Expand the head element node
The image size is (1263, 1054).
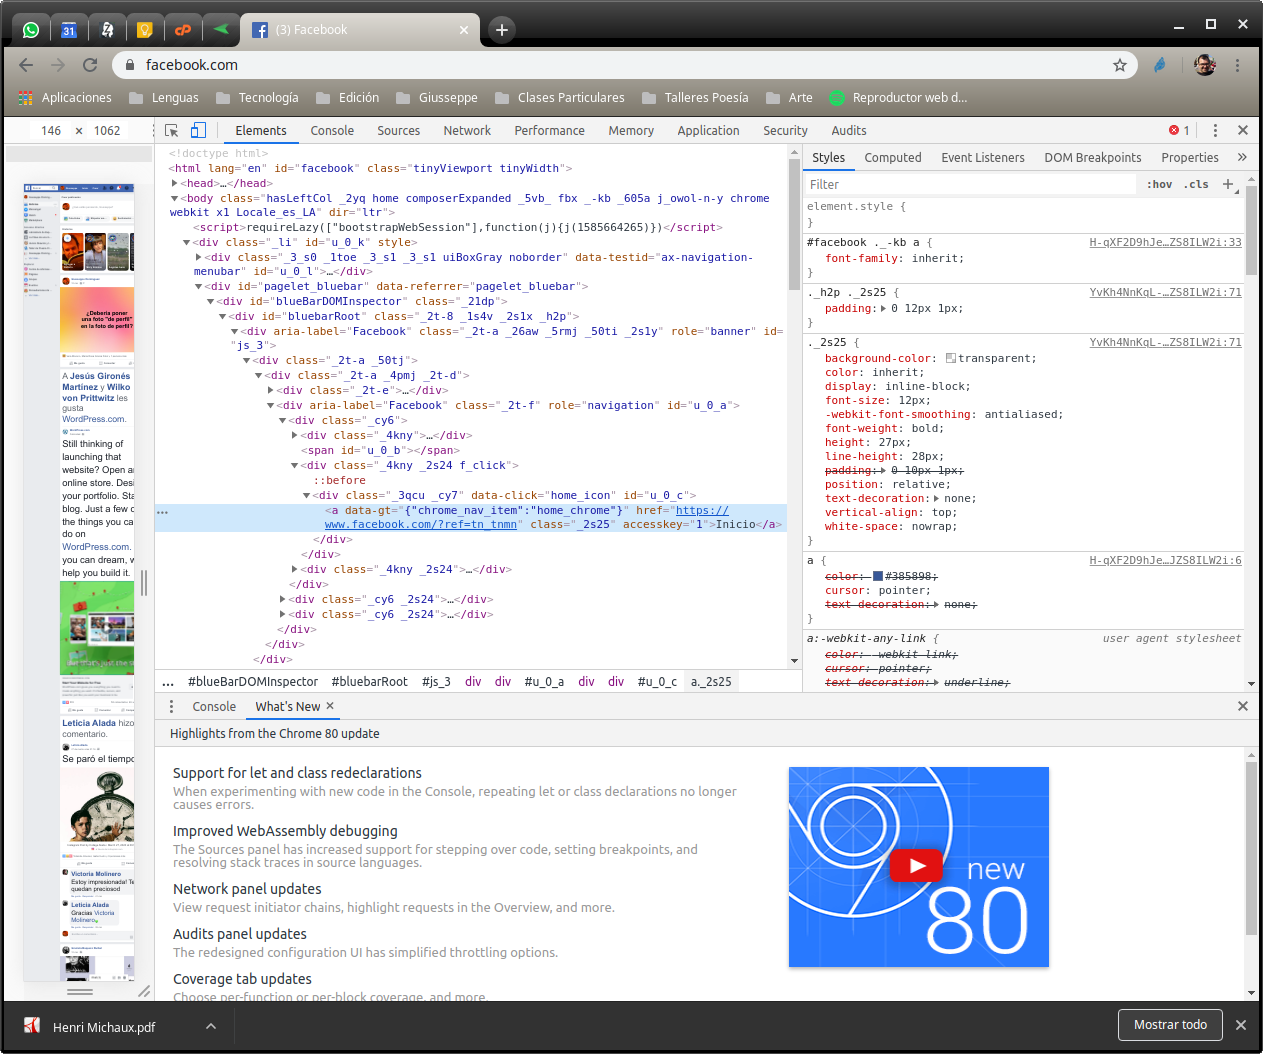pos(175,183)
